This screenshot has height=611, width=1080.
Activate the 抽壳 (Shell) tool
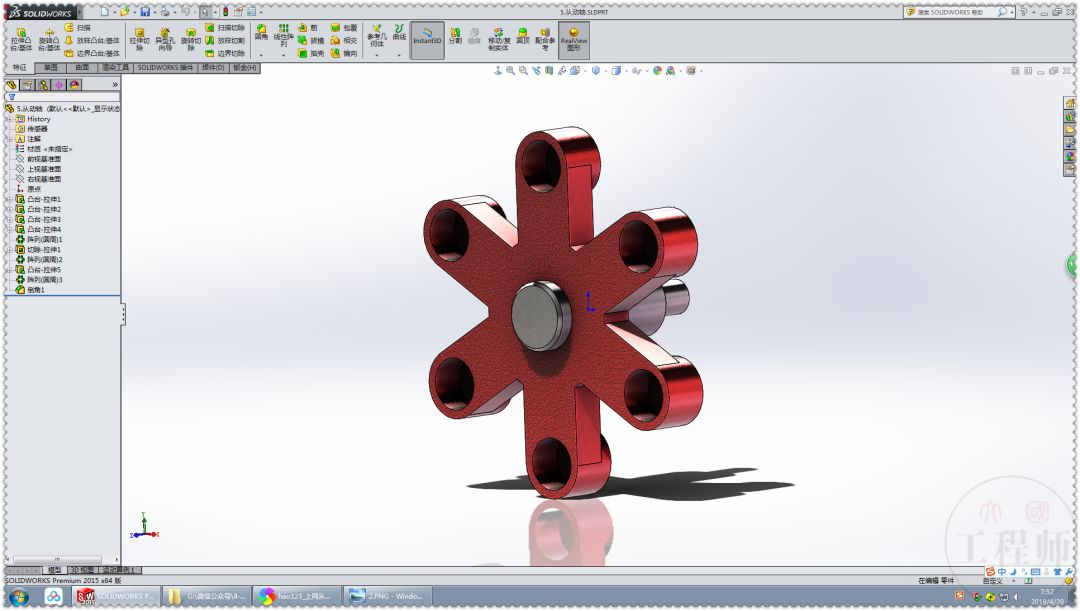point(305,51)
